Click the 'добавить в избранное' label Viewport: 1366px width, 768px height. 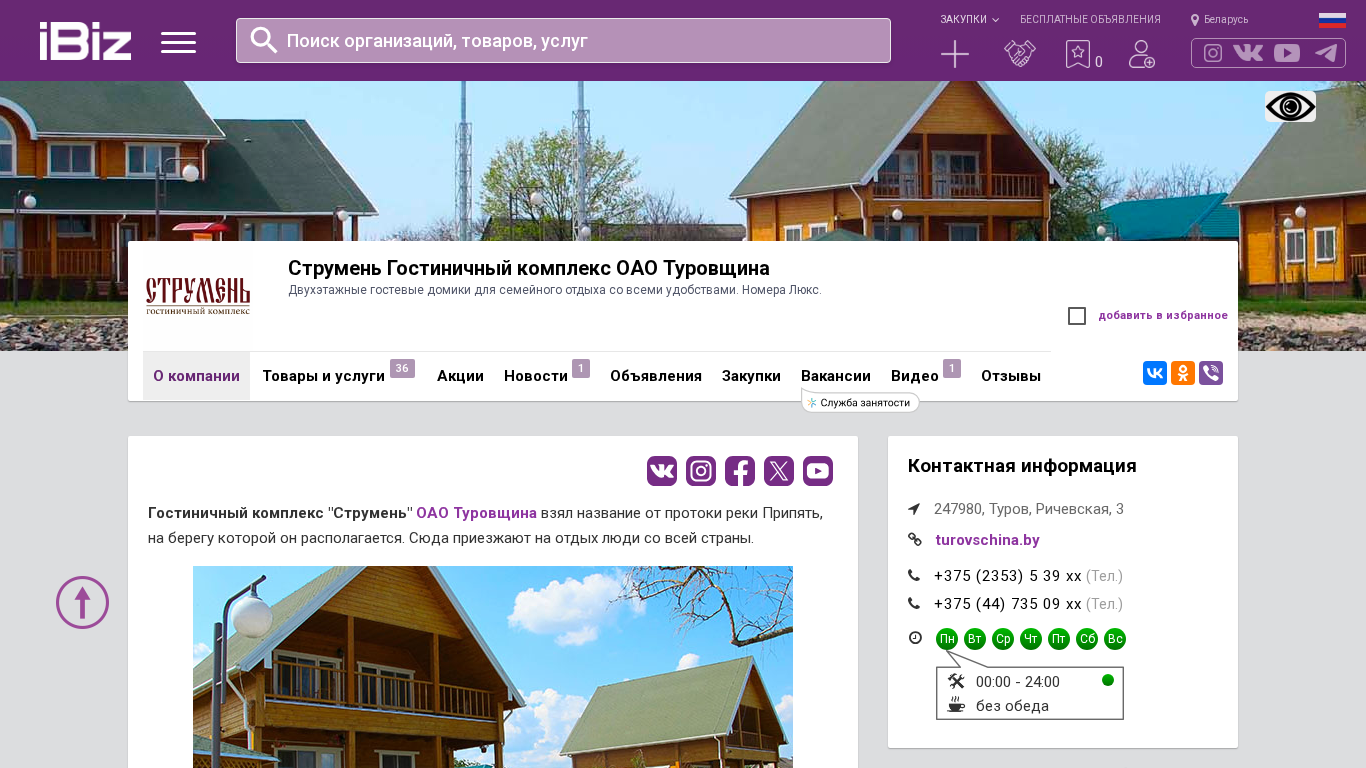(1163, 316)
